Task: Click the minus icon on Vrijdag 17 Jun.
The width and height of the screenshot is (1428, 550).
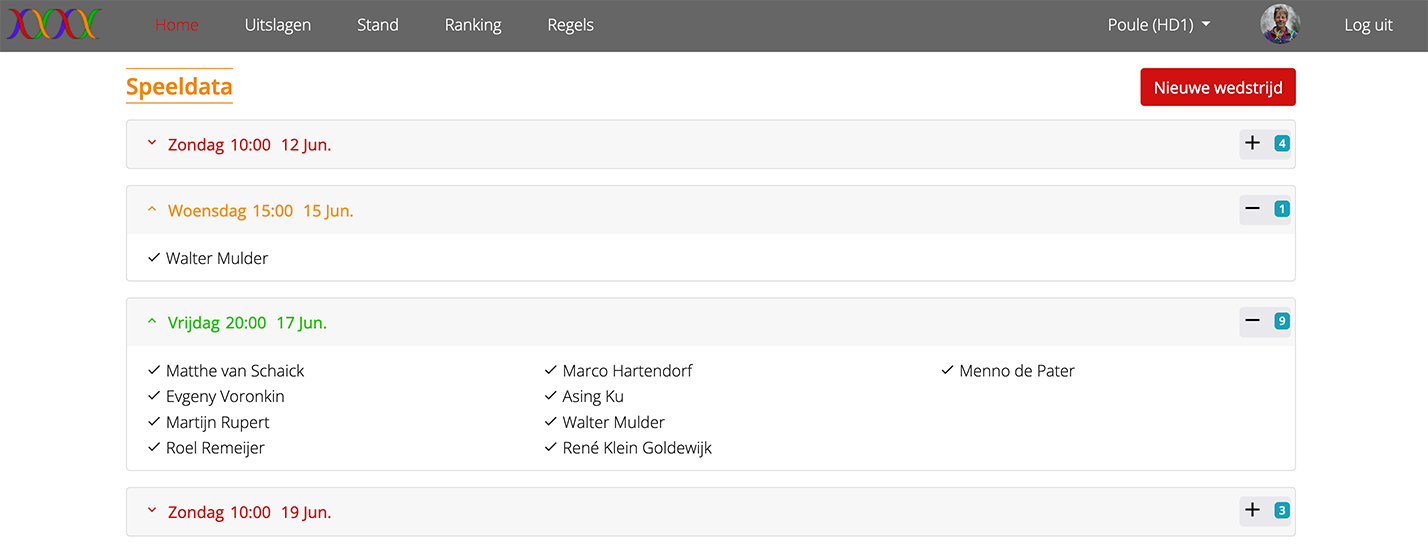Action: click(x=1252, y=321)
